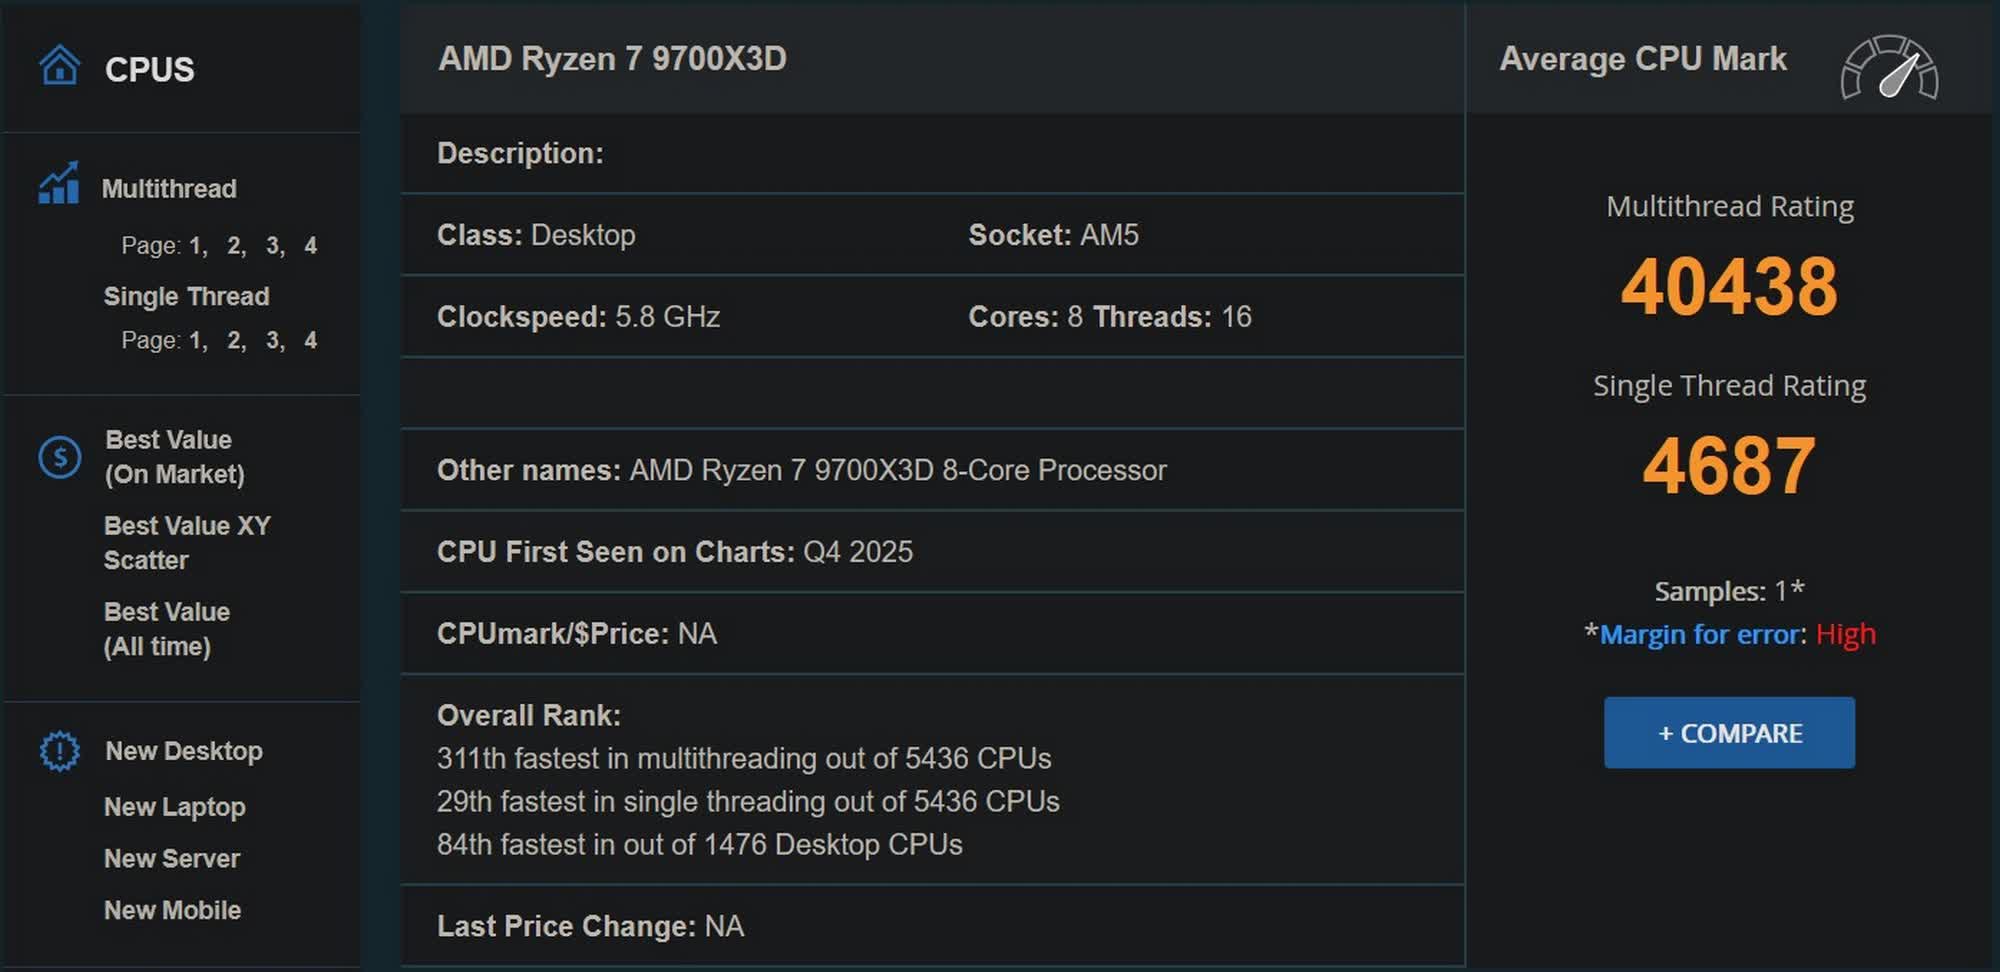The image size is (2000, 972).
Task: Click Best Value XY Scatter
Action: (x=187, y=543)
